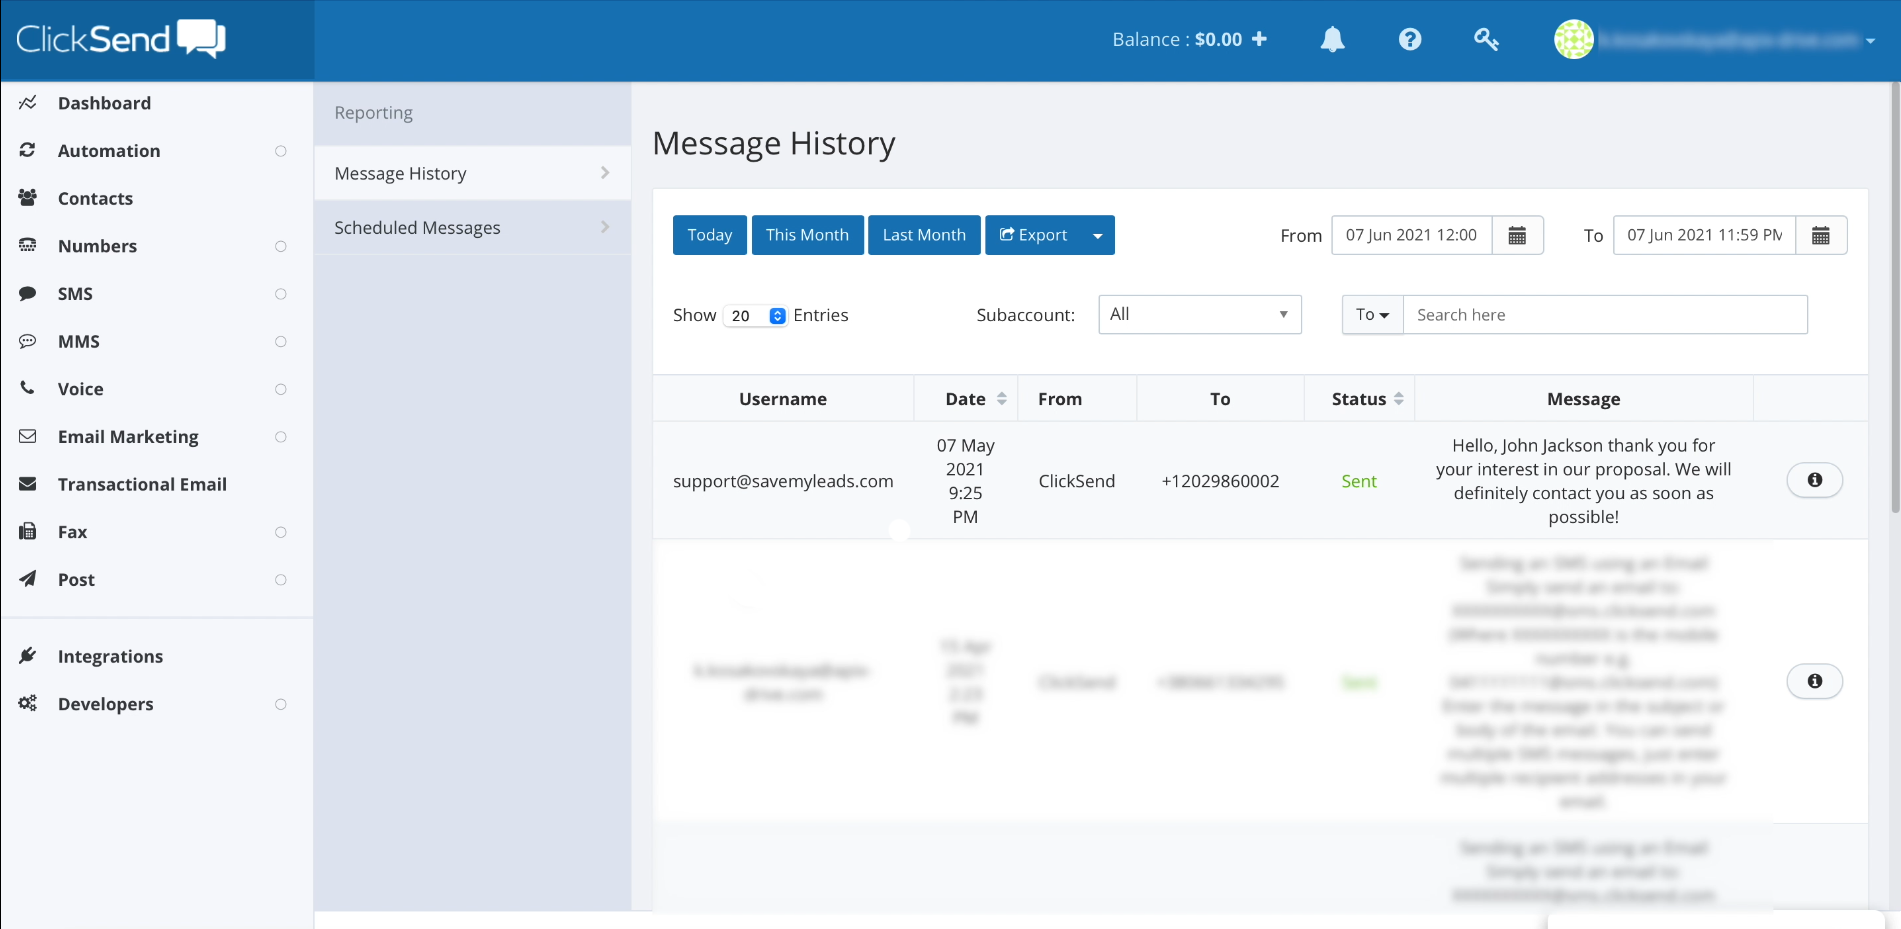Image resolution: width=1901 pixels, height=929 pixels.
Task: Click the Balance $0.00 text
Action: click(x=1177, y=39)
